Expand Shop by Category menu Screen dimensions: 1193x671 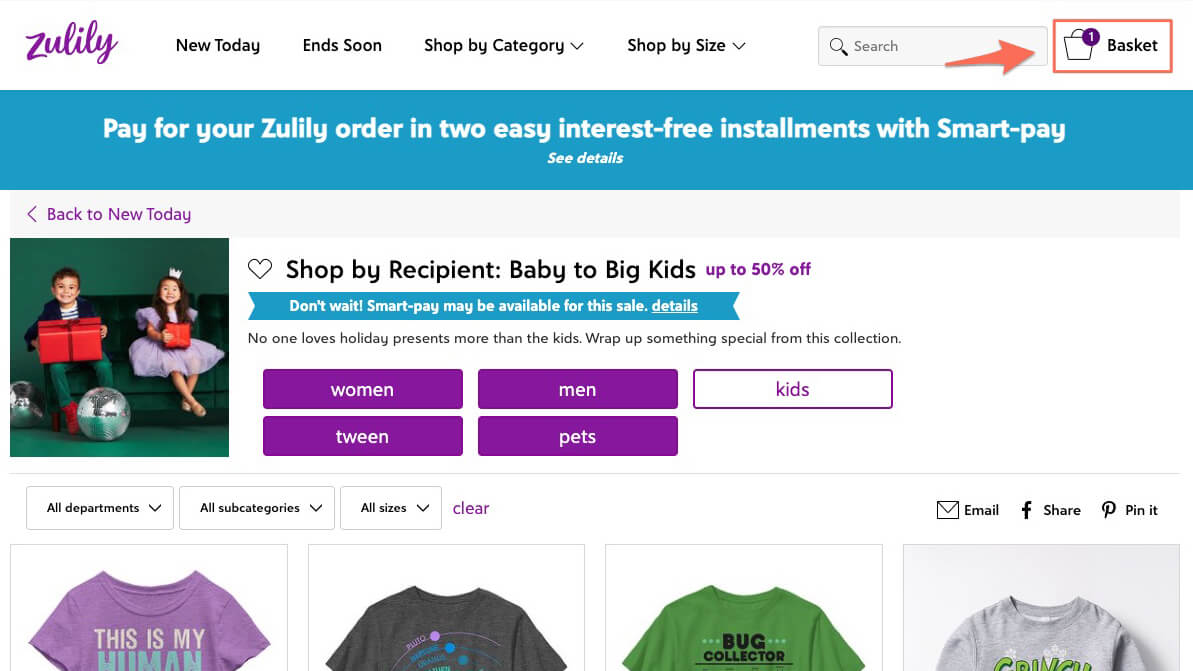[503, 45]
